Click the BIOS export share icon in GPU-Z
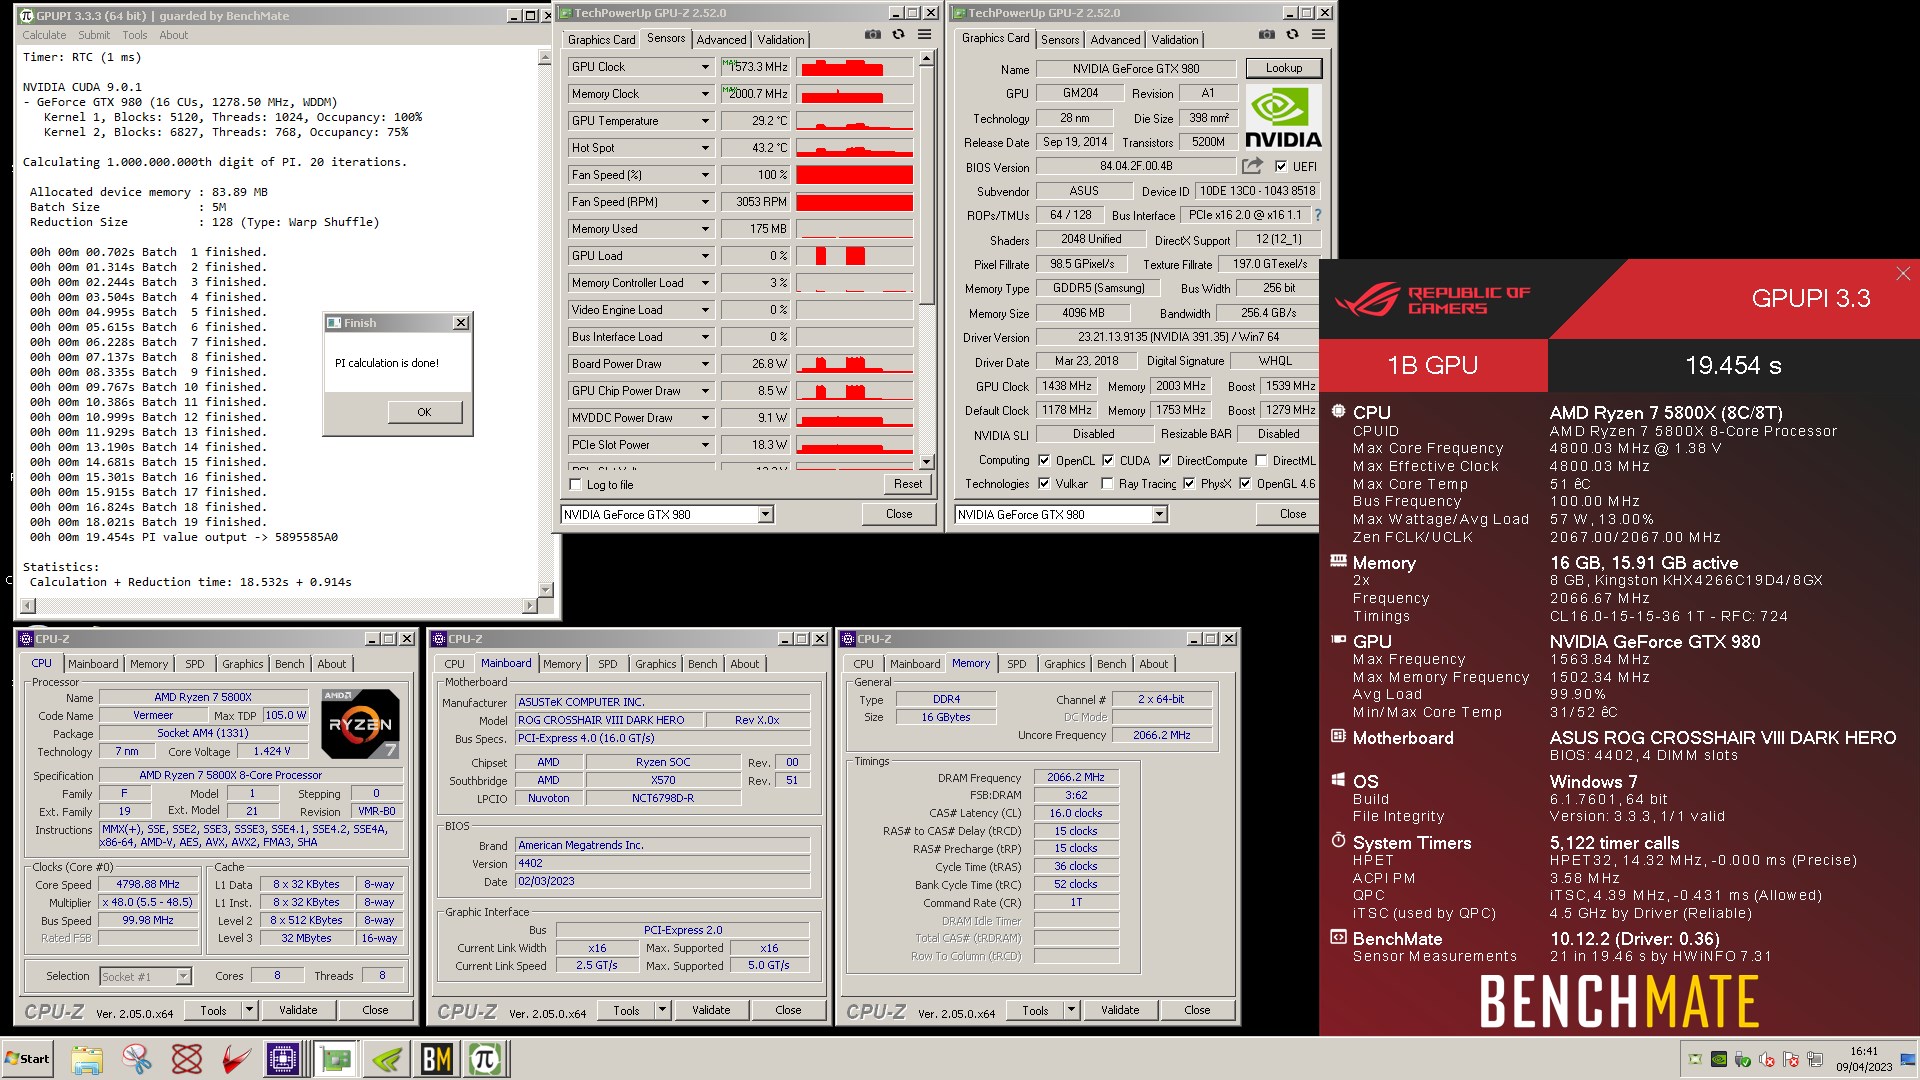Viewport: 1920px width, 1080px height. click(x=1252, y=166)
